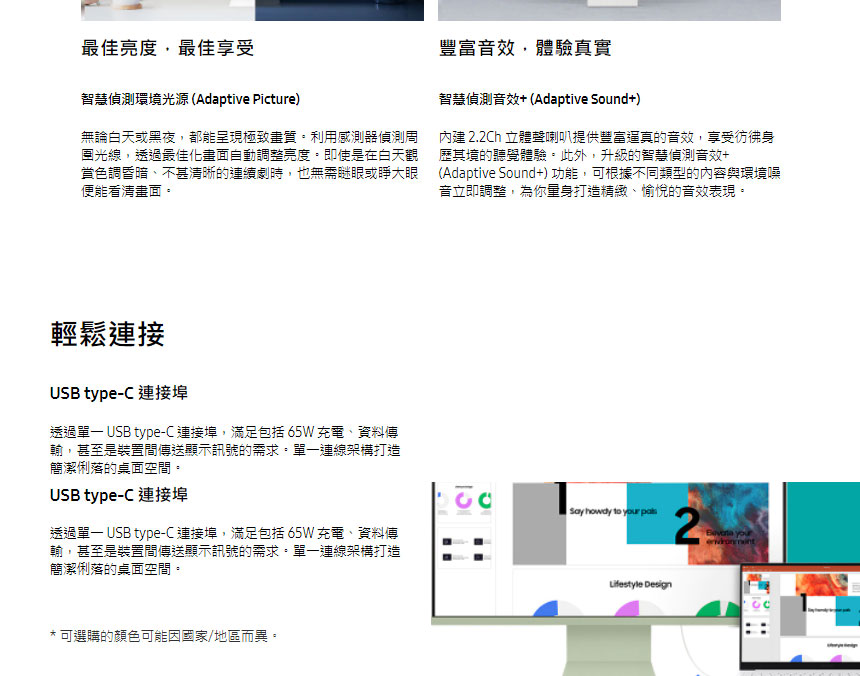Image resolution: width=860 pixels, height=676 pixels.
Task: Click the paragraph starting "內建 2.2Ch 立體聲喇叭"
Action: pos(609,164)
